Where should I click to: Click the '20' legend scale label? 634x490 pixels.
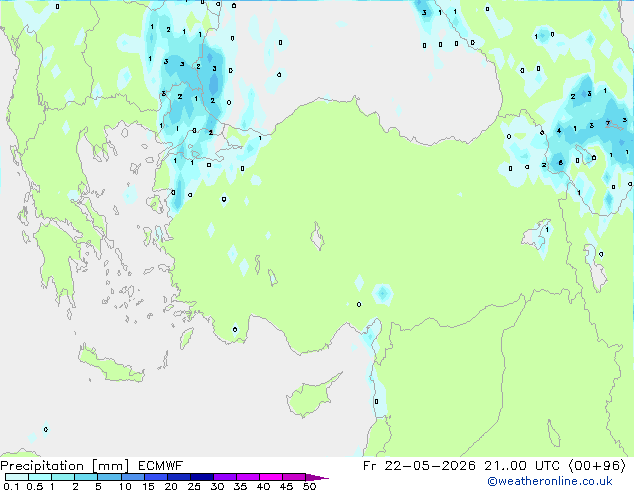(171, 486)
